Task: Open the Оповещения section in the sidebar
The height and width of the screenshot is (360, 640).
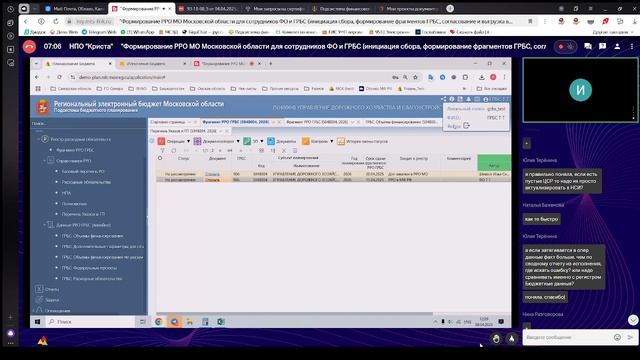Action: (x=53, y=311)
